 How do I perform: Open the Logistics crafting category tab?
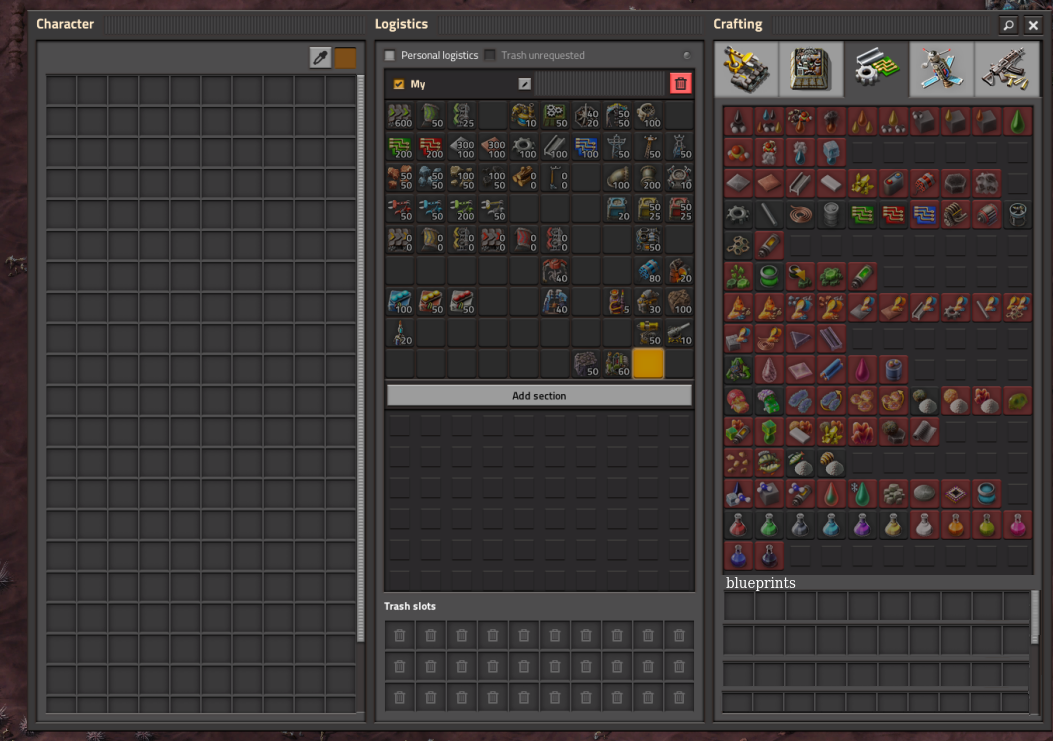tap(746, 69)
